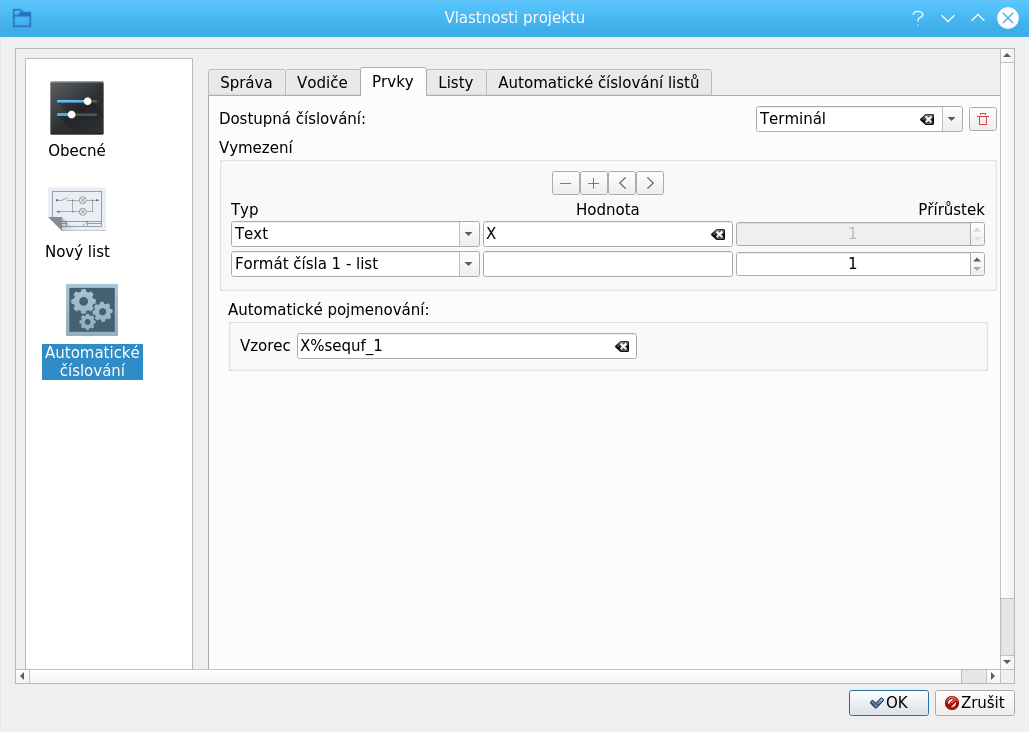Switch to the Vodiče tab
This screenshot has height=732, width=1029.
click(x=322, y=82)
